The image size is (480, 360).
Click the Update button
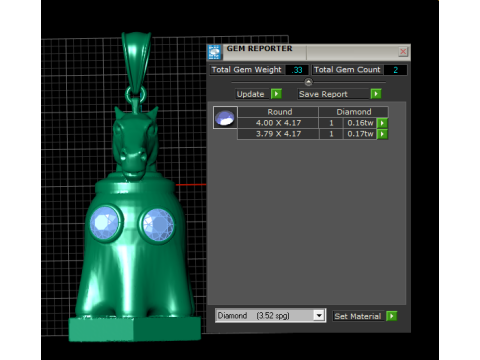pyautogui.click(x=252, y=94)
